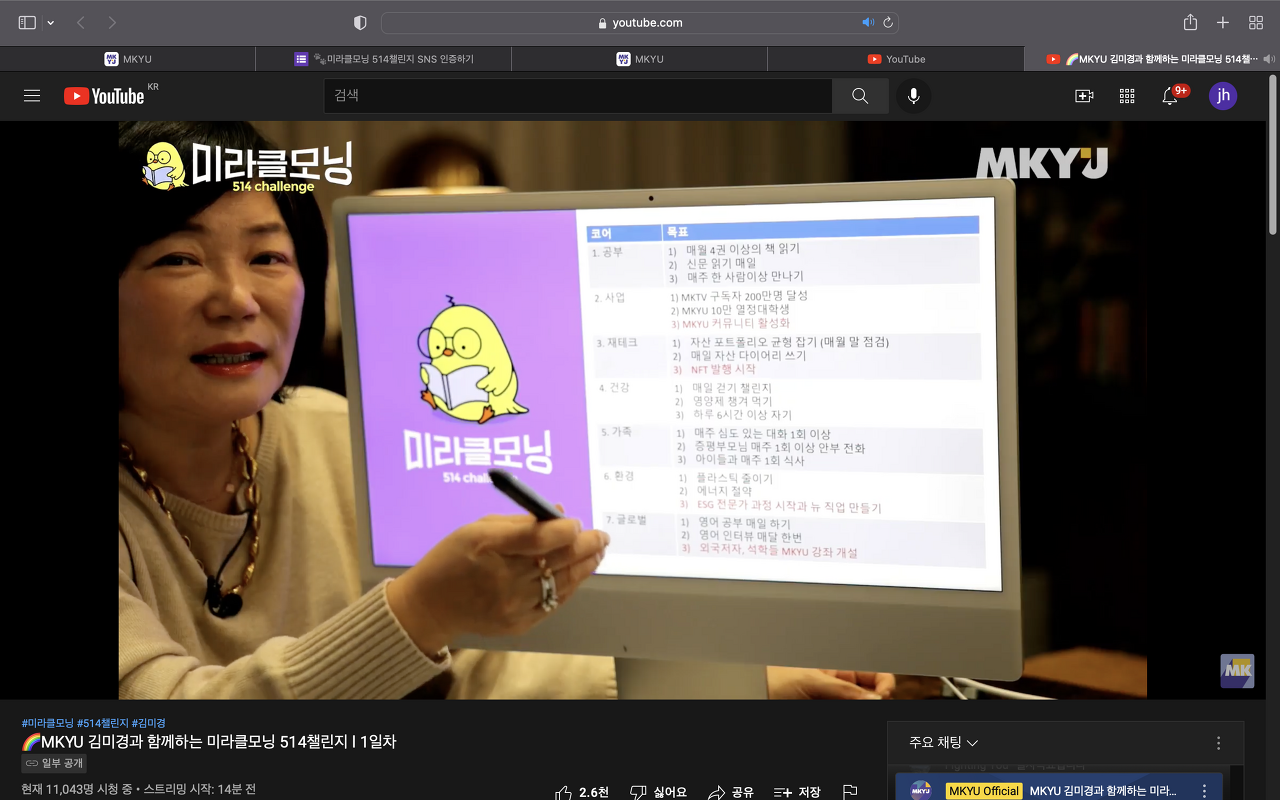
Task: Switch to the YouTube tab
Action: pyautogui.click(x=896, y=59)
